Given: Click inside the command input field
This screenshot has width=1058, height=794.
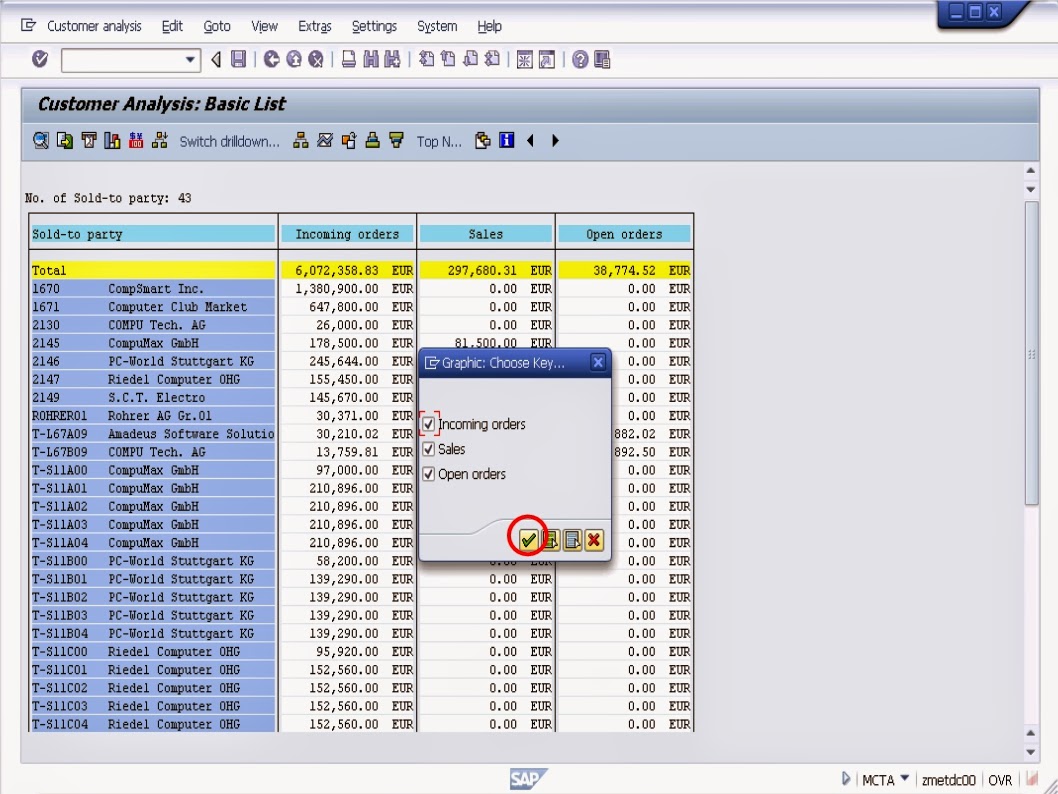Looking at the screenshot, I should pyautogui.click(x=122, y=60).
